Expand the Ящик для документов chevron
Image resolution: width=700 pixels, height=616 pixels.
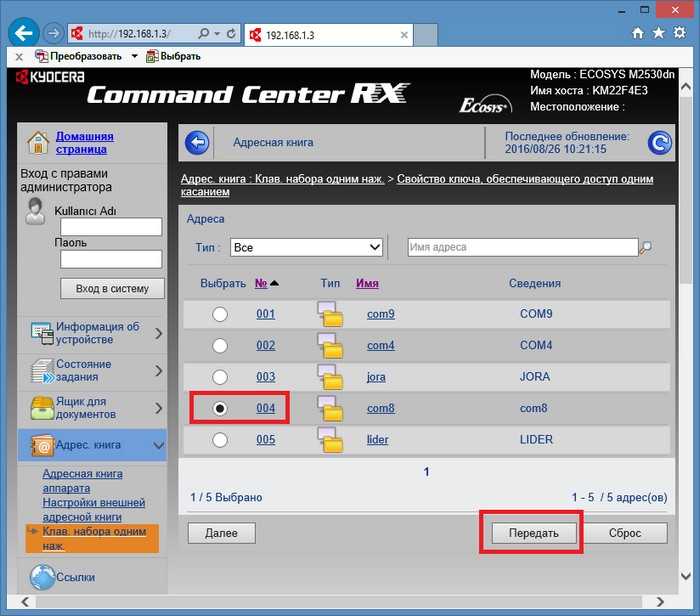point(158,408)
